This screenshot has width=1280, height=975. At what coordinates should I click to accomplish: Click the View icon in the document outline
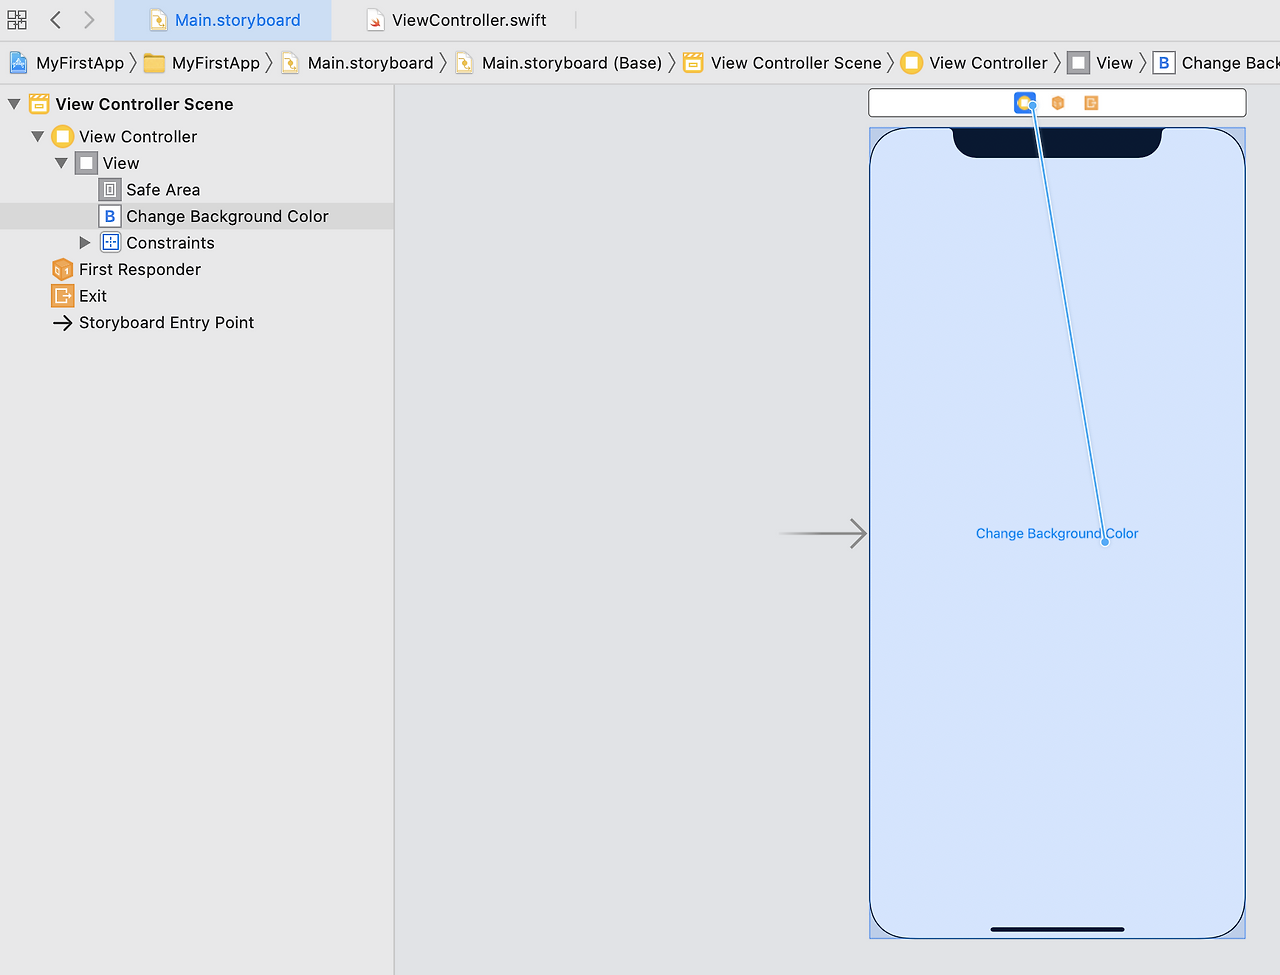(87, 163)
